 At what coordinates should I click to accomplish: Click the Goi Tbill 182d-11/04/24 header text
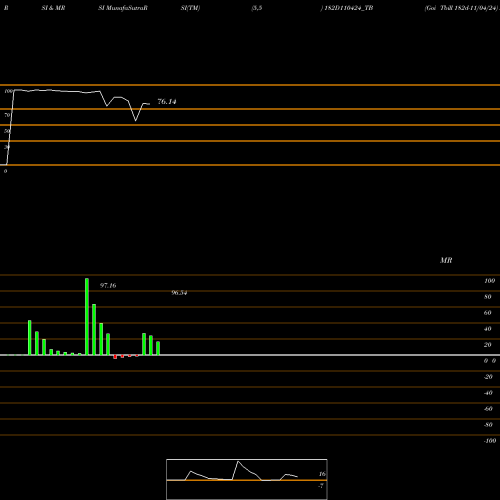coord(461,8)
